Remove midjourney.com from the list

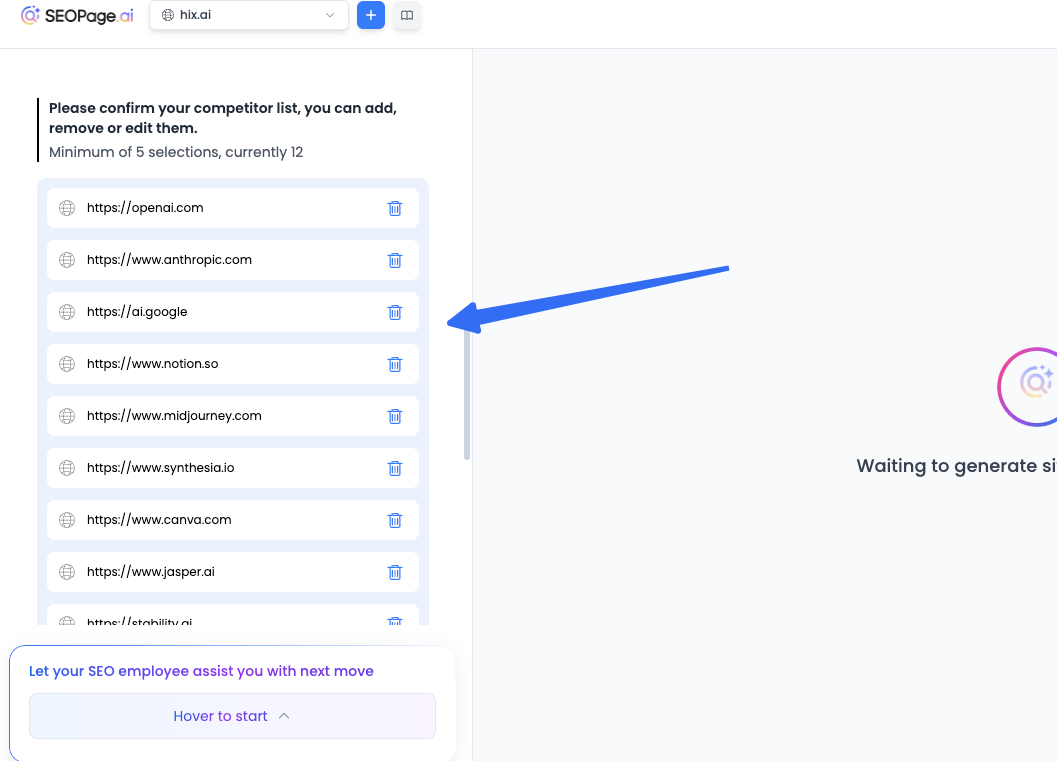[x=395, y=416]
